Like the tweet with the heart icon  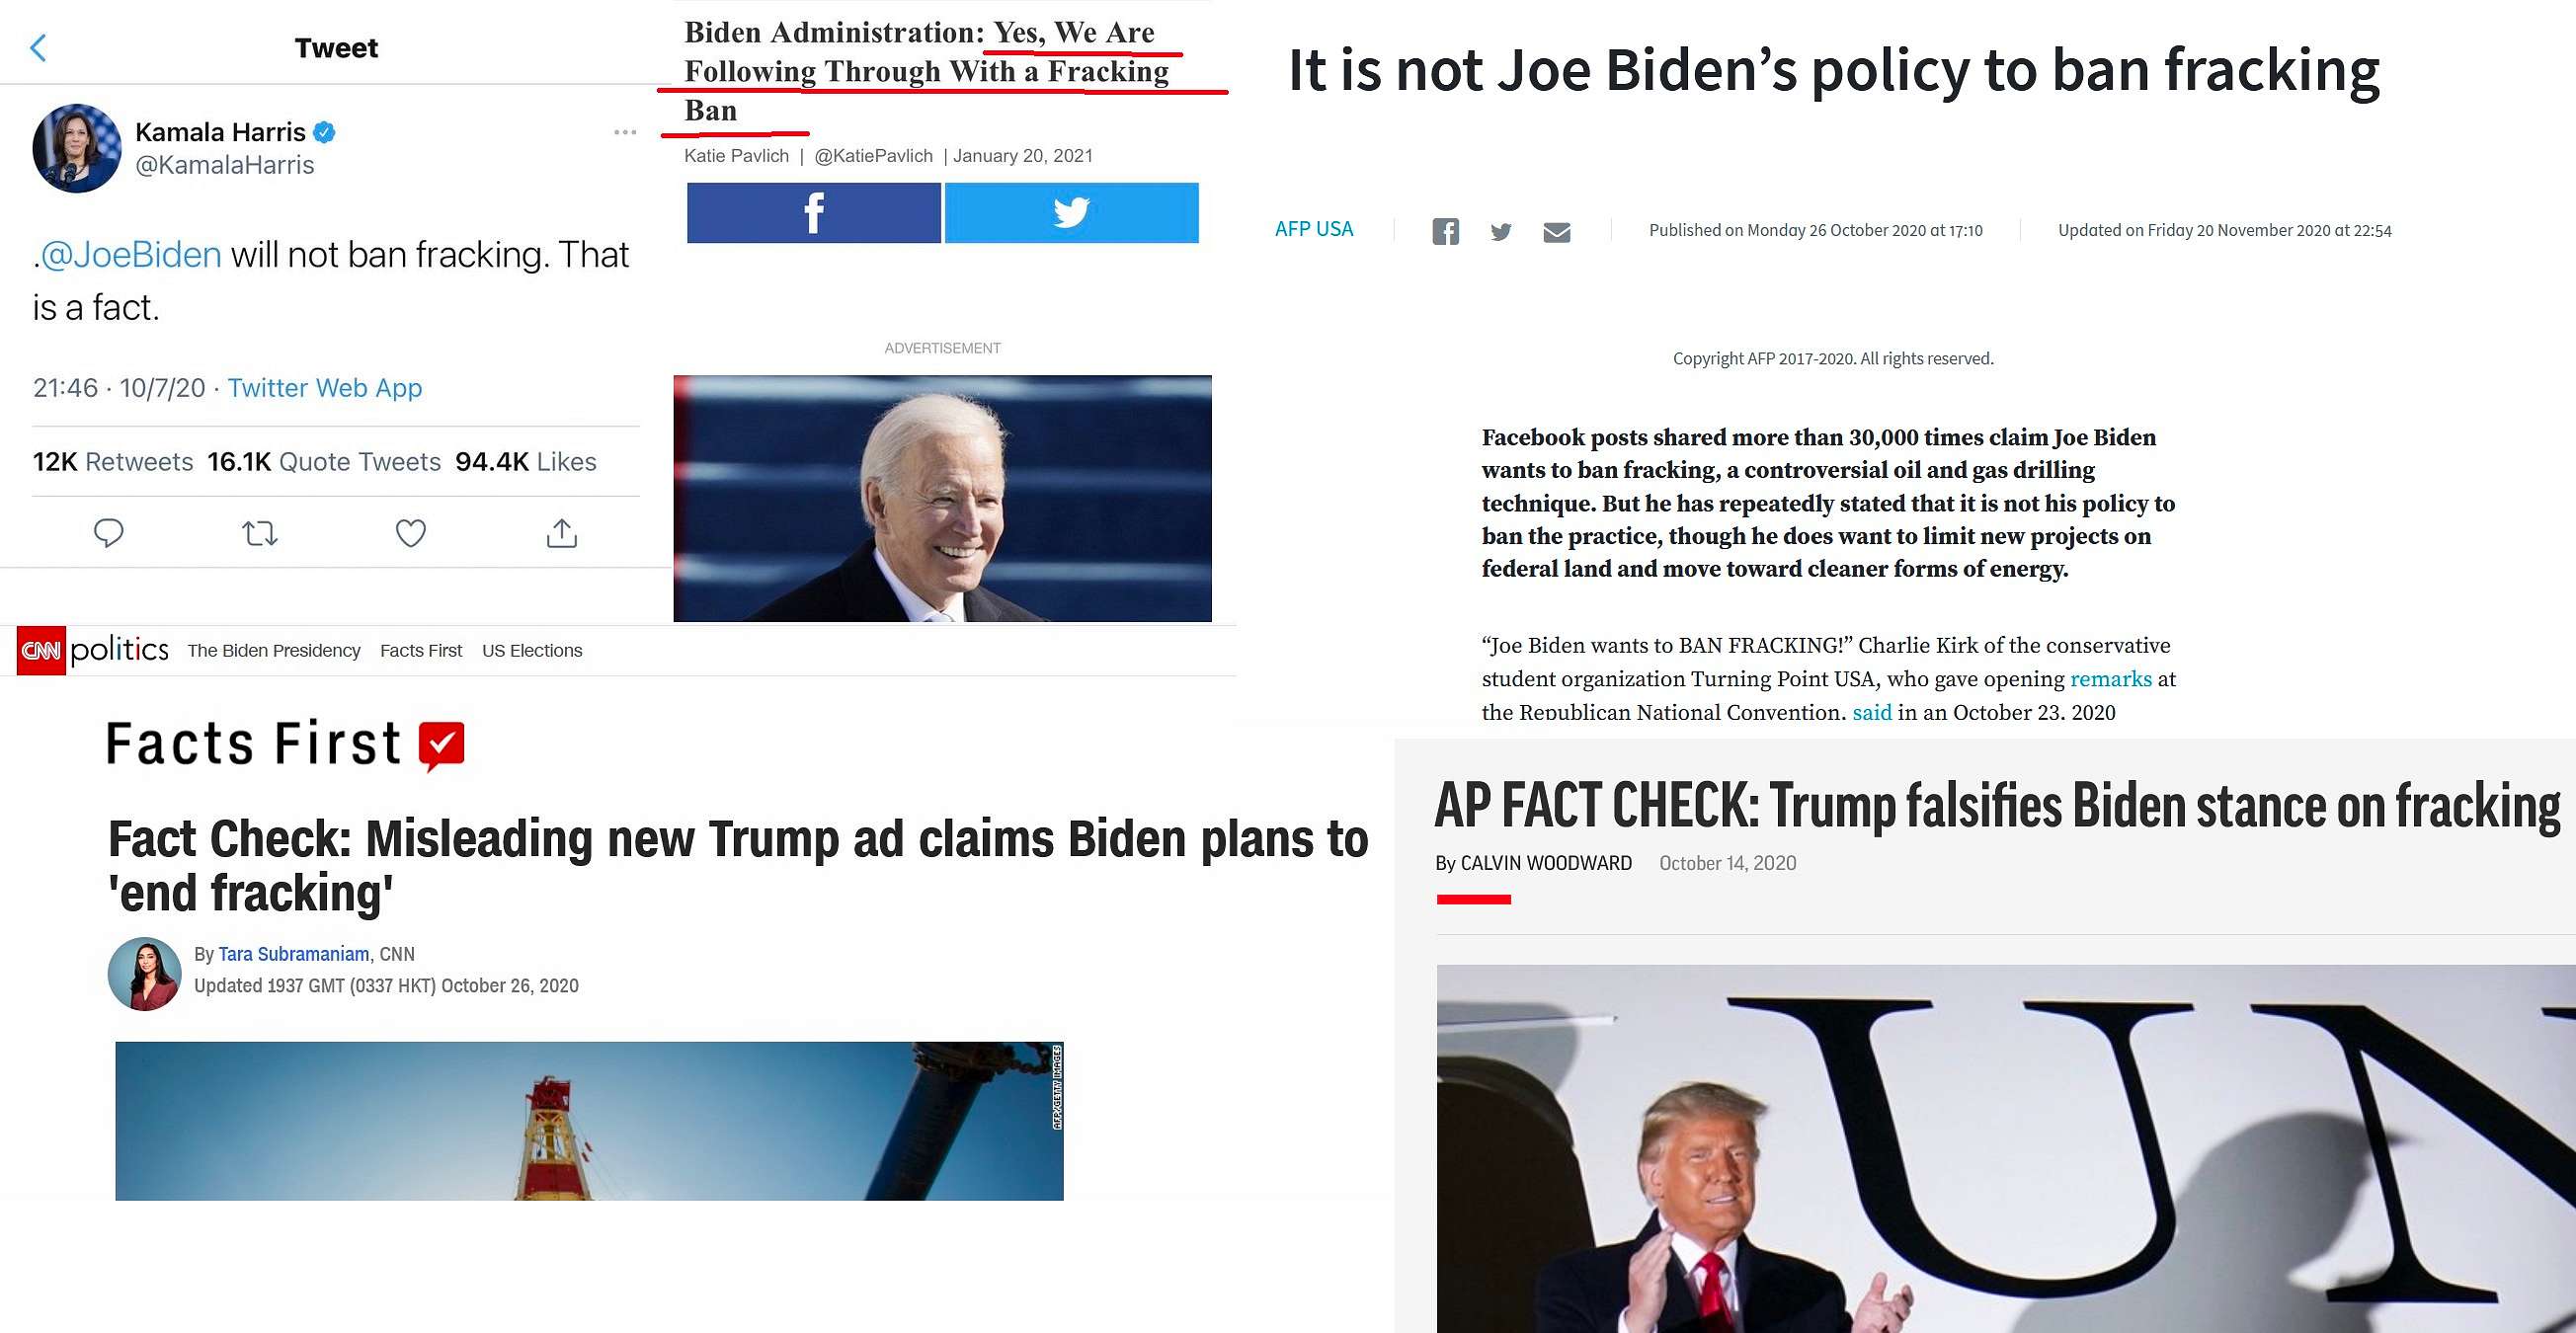click(x=411, y=533)
